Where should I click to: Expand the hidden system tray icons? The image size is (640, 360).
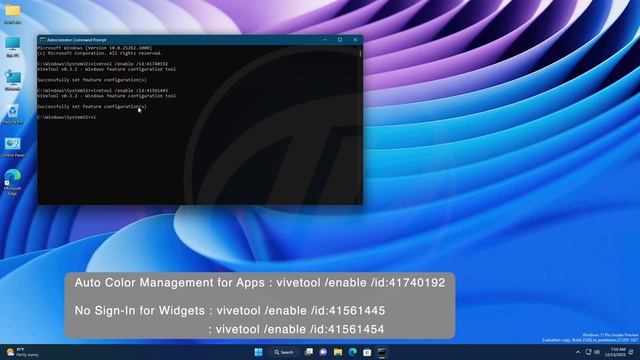coord(578,352)
